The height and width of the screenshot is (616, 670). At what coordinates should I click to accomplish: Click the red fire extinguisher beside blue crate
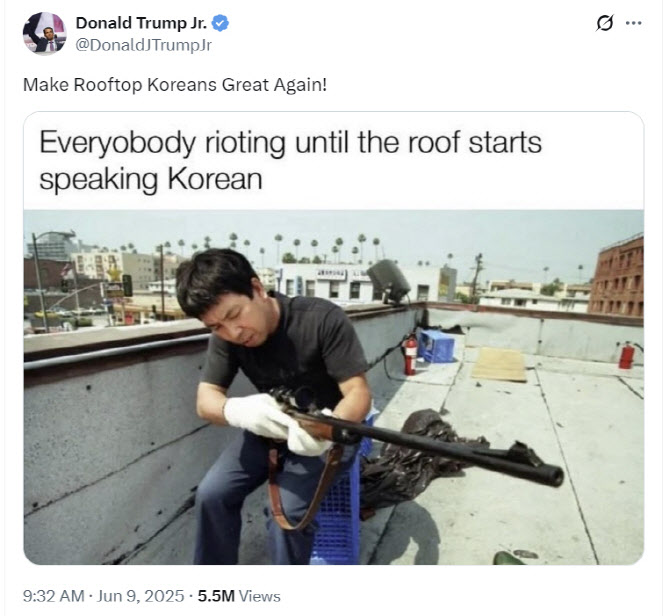pyautogui.click(x=410, y=355)
